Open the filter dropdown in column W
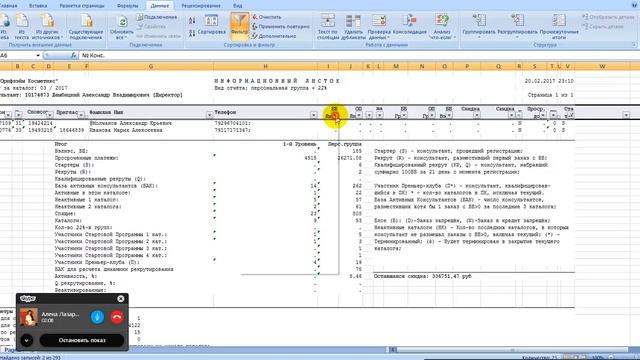640x360 pixels. pyautogui.click(x=626, y=116)
